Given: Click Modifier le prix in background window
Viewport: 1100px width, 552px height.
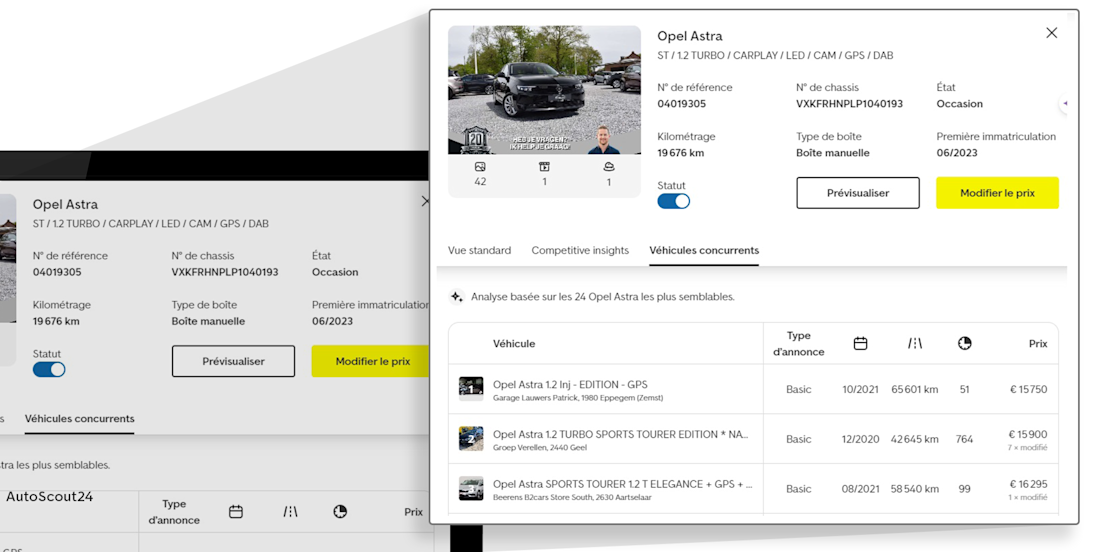Looking at the screenshot, I should pos(371,361).
